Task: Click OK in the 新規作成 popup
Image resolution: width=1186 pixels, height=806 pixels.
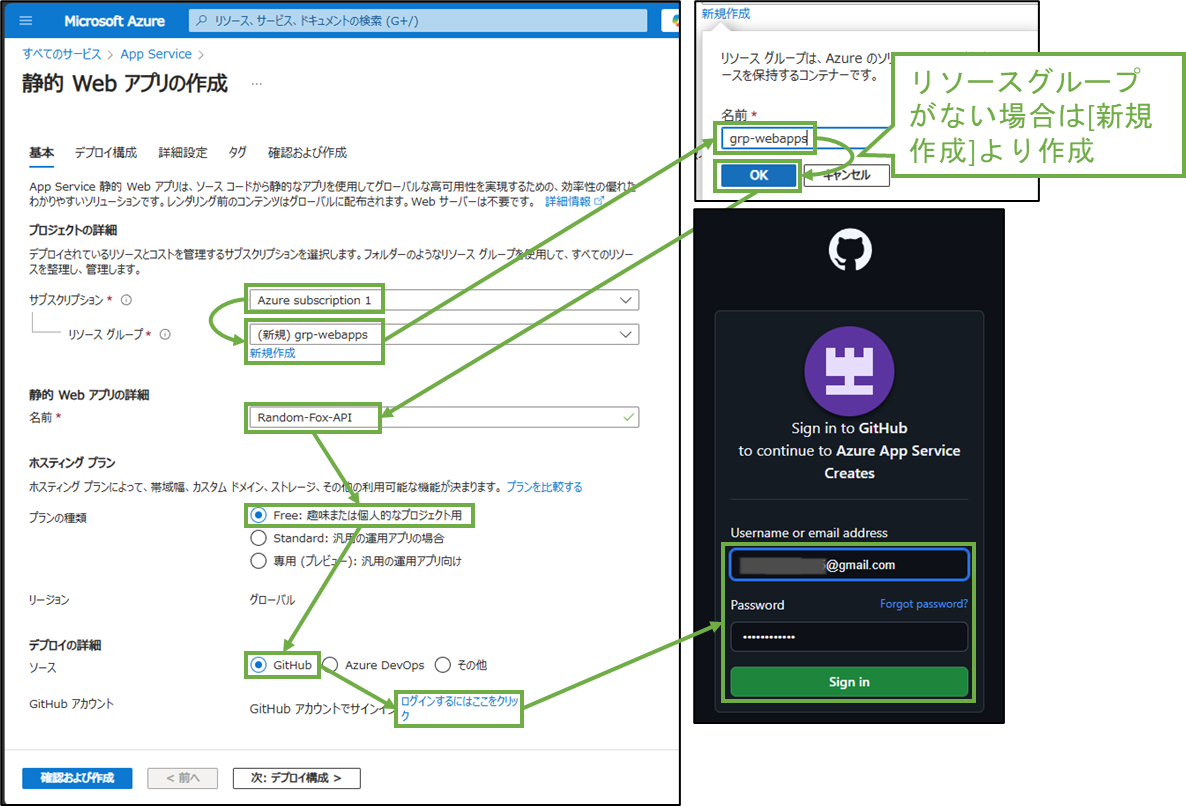Action: click(x=759, y=175)
